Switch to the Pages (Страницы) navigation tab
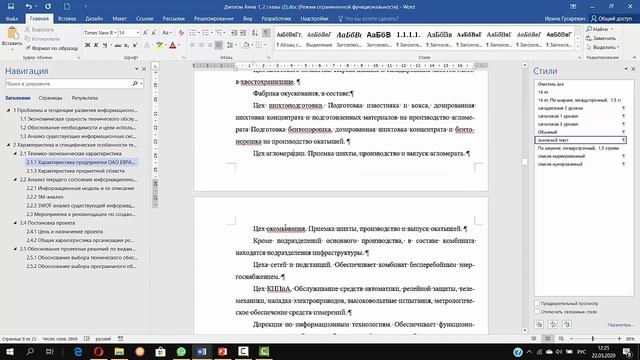 [x=51, y=98]
